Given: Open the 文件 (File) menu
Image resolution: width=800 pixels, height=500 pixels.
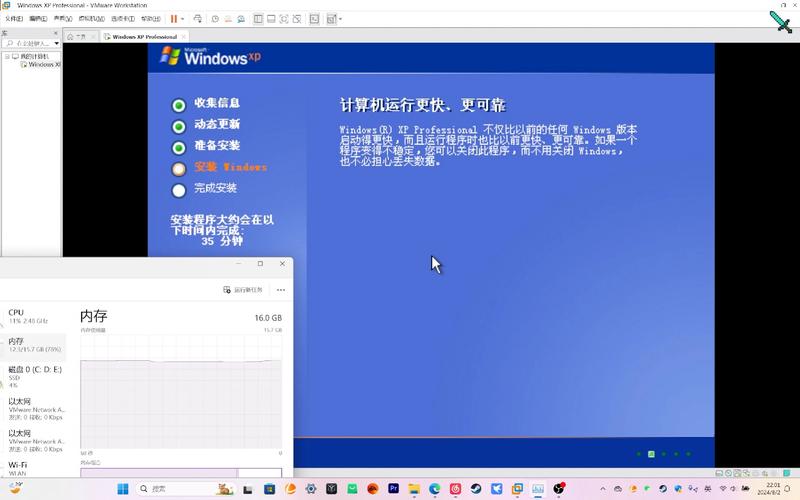Looking at the screenshot, I should pyautogui.click(x=14, y=18).
